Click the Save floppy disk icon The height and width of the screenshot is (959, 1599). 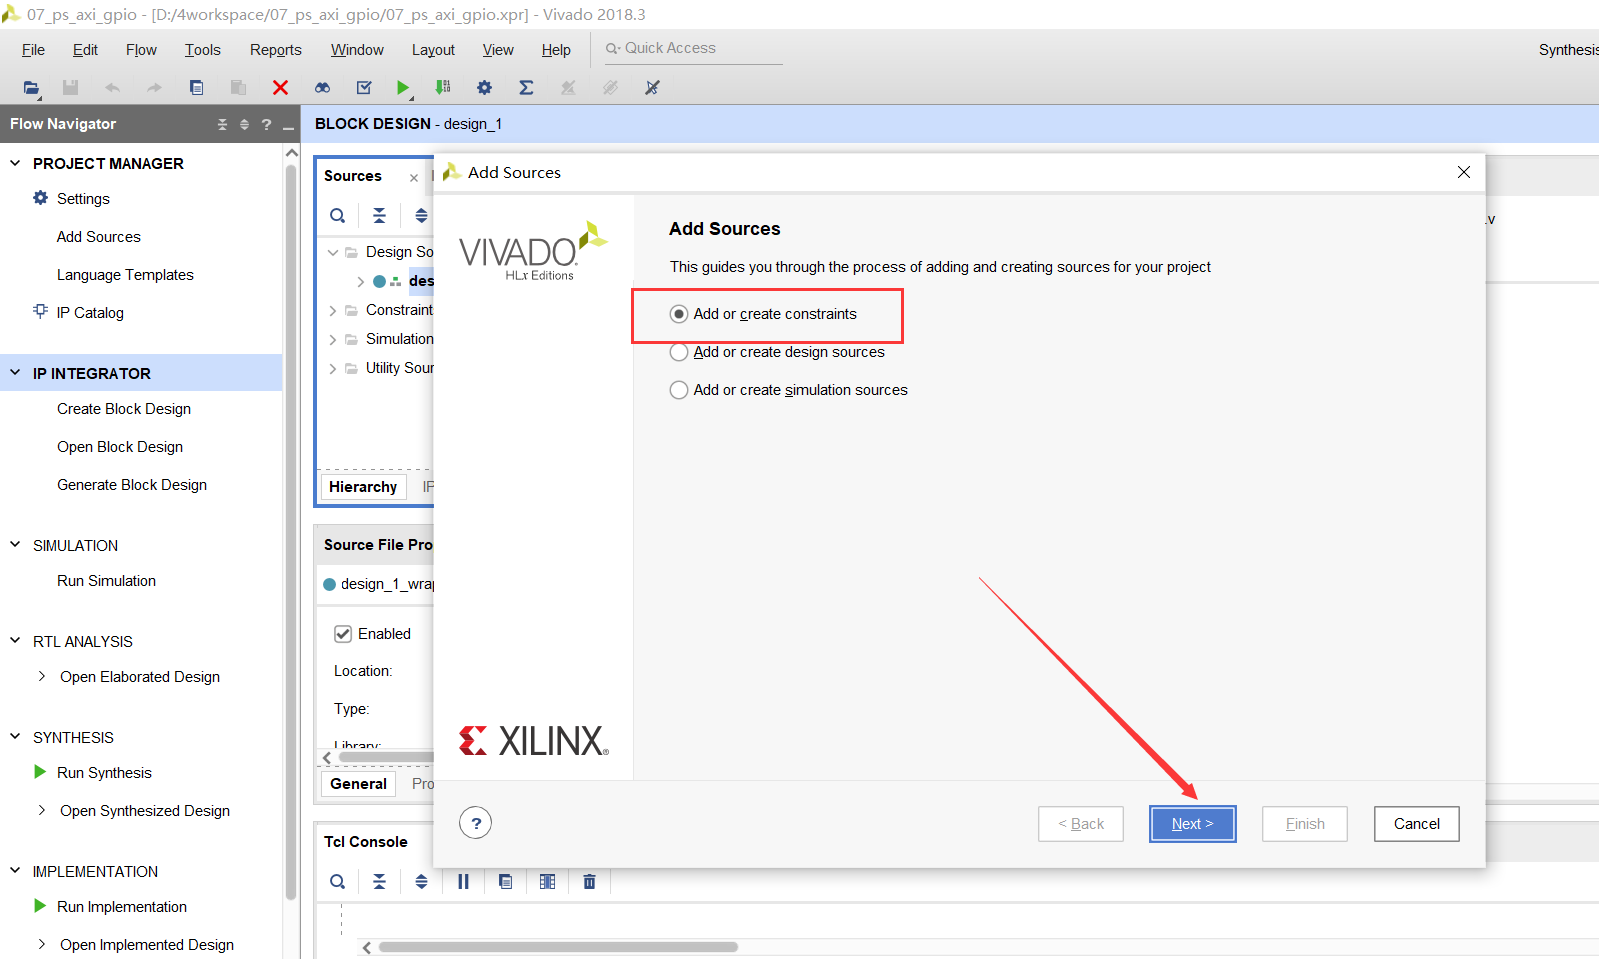click(x=70, y=88)
